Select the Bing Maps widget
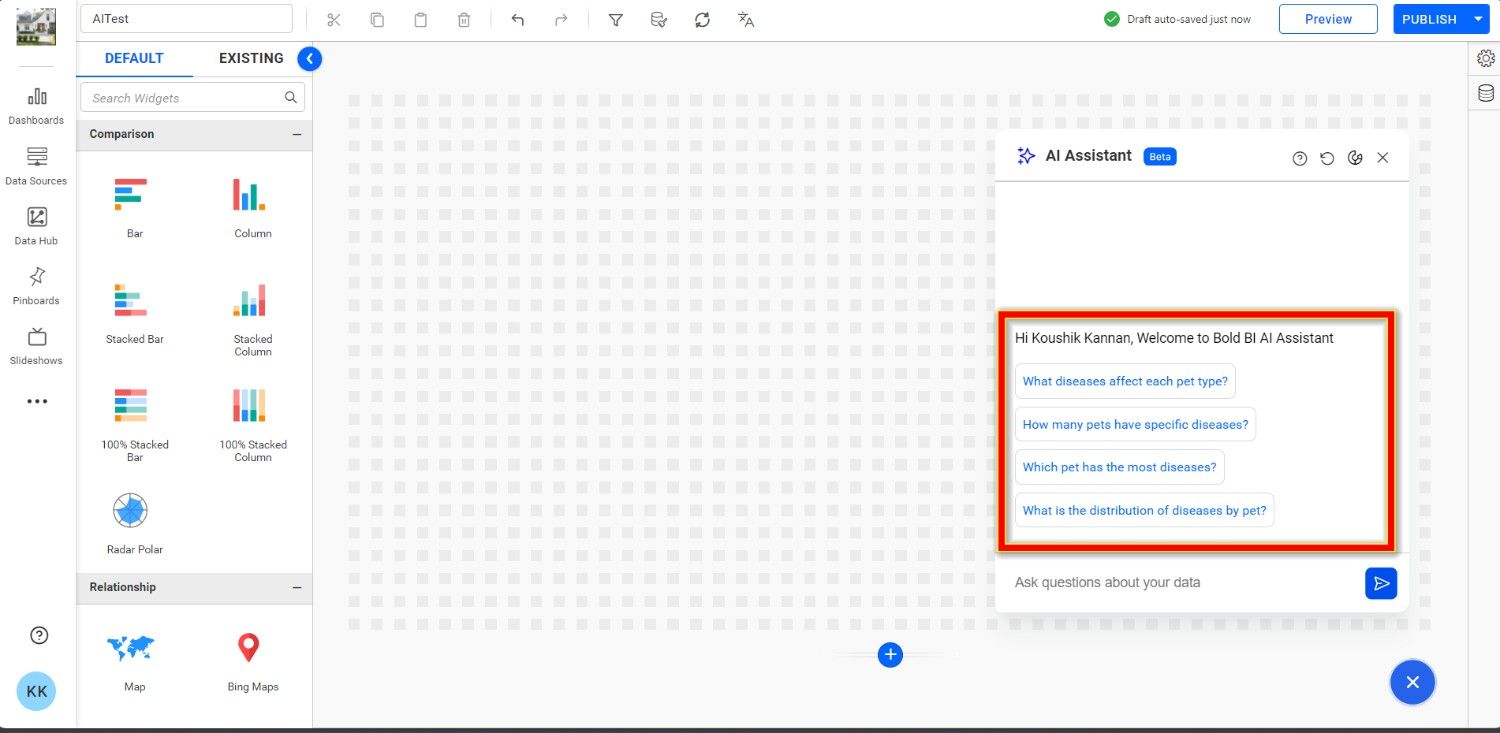 252,660
